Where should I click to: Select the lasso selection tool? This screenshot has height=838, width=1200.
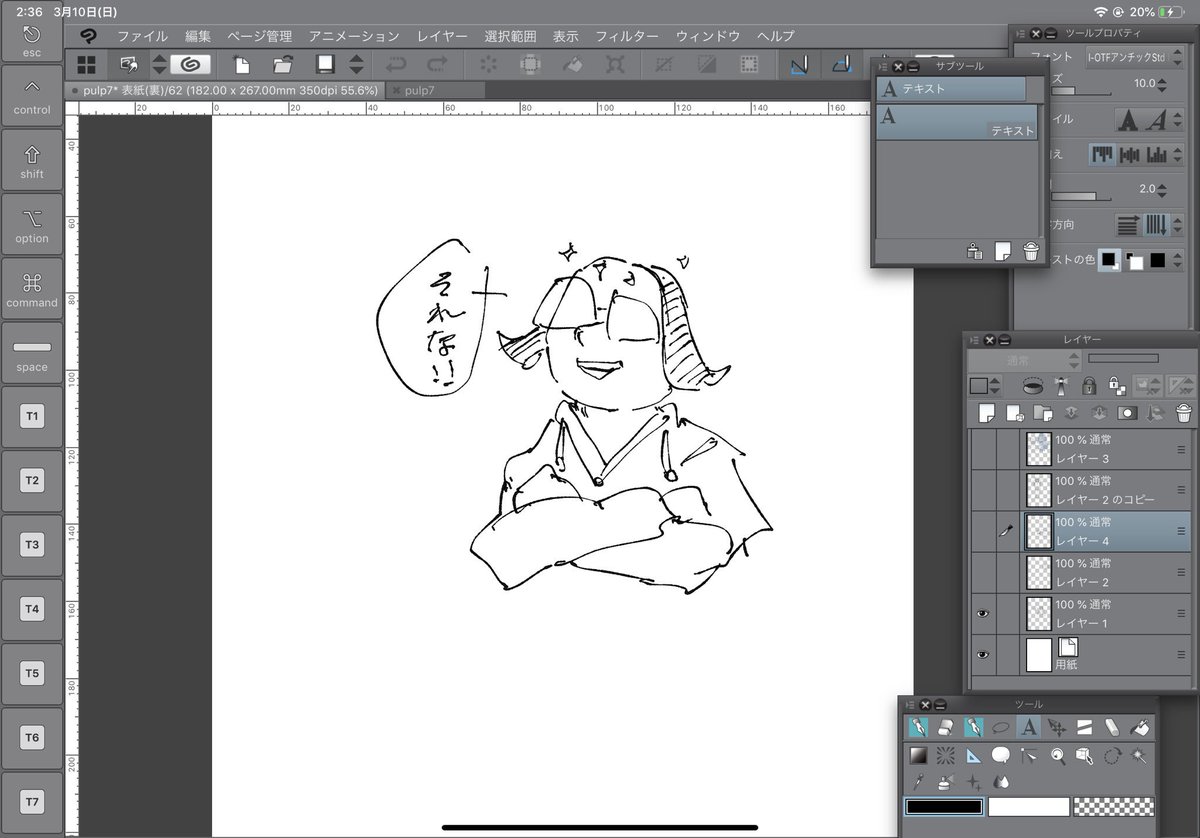tap(1000, 727)
